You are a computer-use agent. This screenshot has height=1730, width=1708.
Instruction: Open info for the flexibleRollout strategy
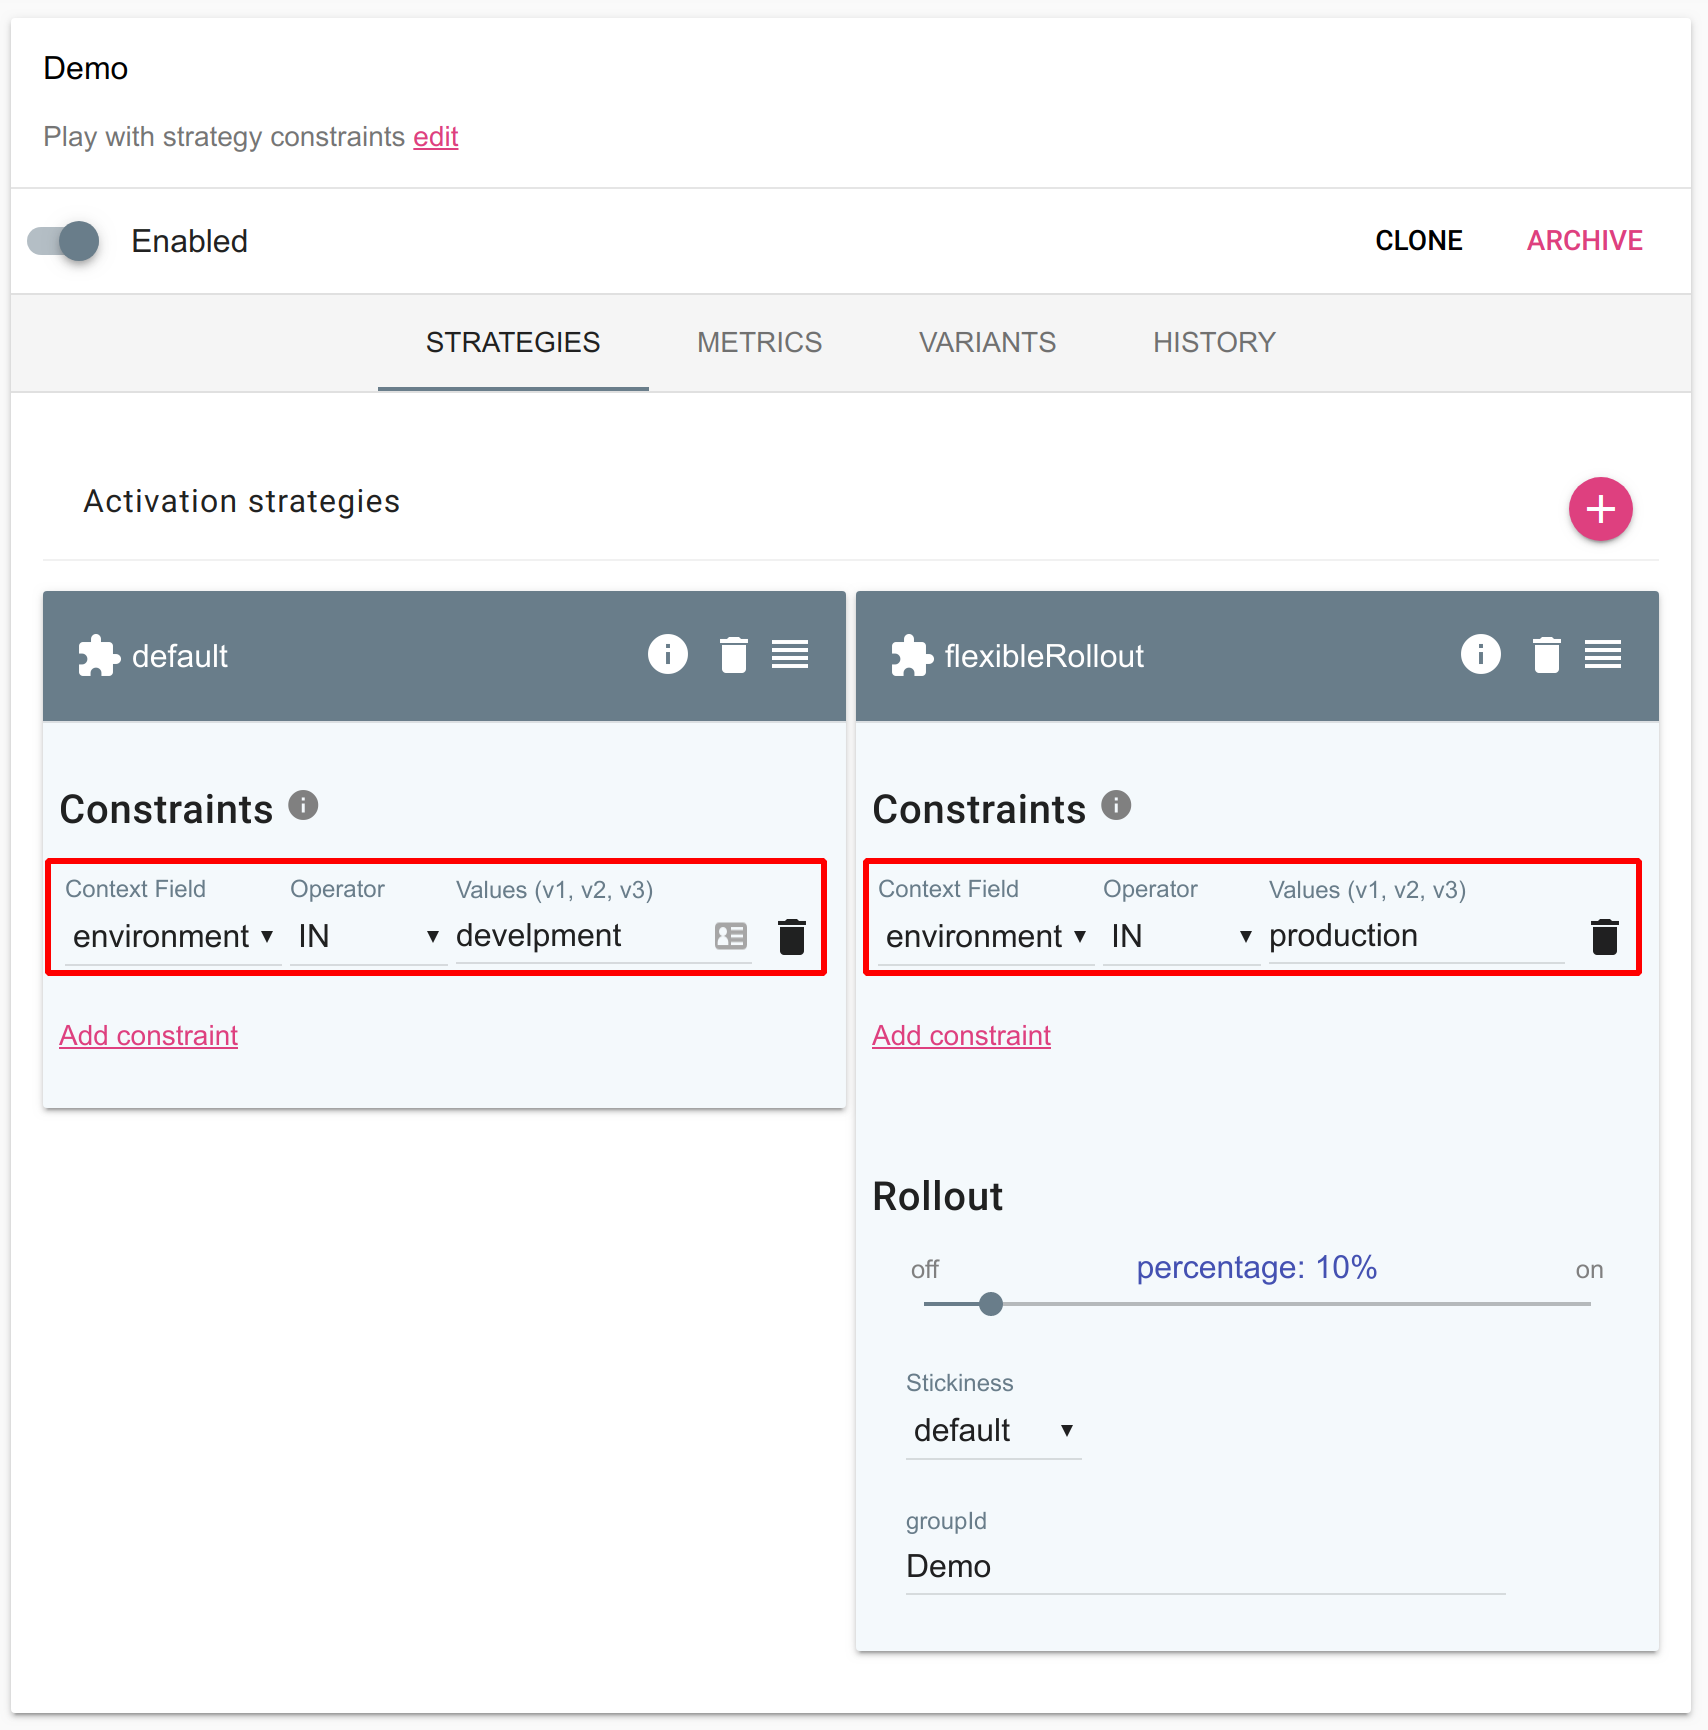coord(1480,655)
